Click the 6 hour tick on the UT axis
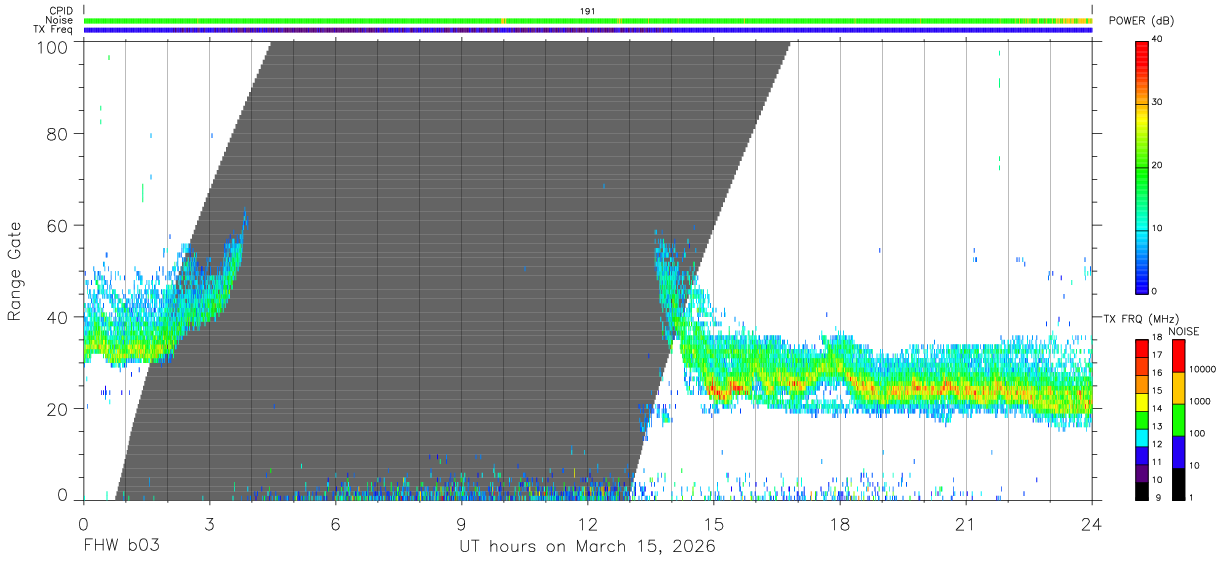 tap(336, 524)
